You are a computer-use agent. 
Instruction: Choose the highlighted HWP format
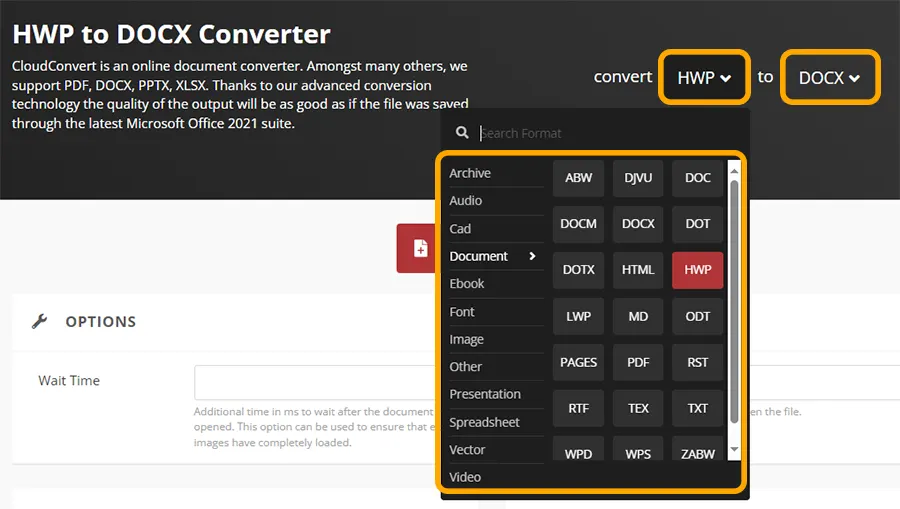(698, 270)
